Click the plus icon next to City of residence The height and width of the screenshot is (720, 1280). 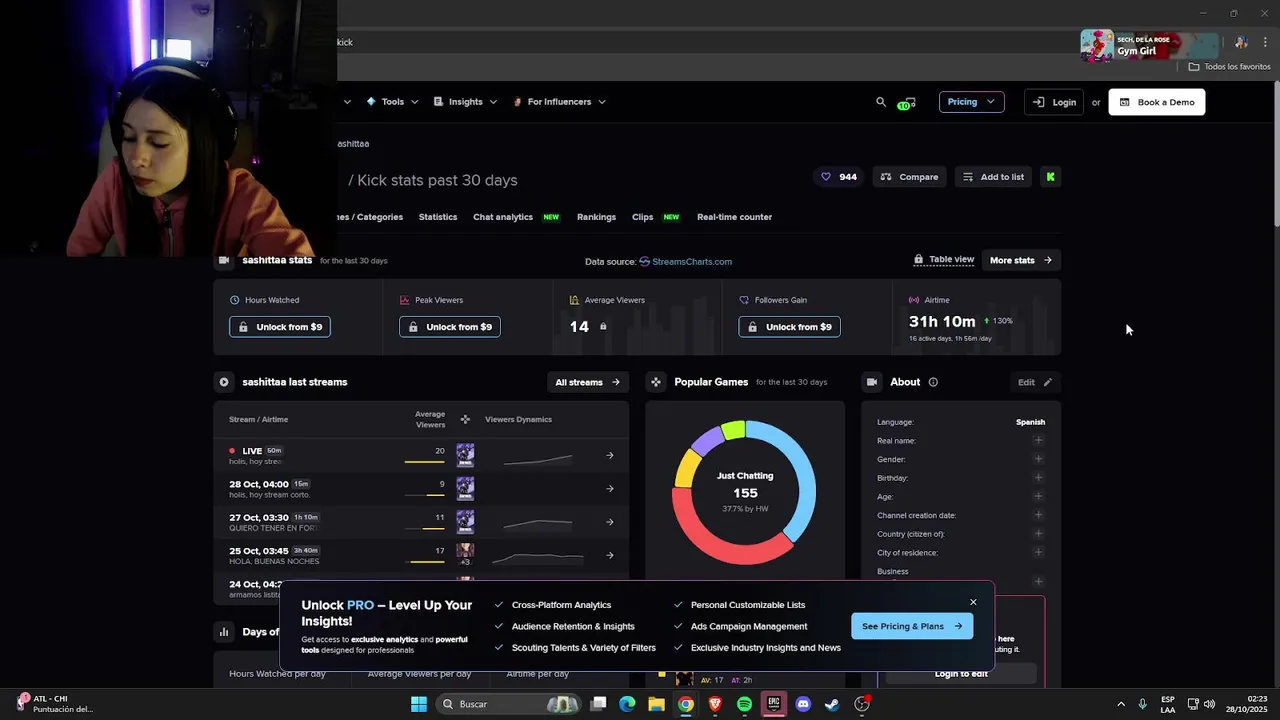[x=1038, y=552]
